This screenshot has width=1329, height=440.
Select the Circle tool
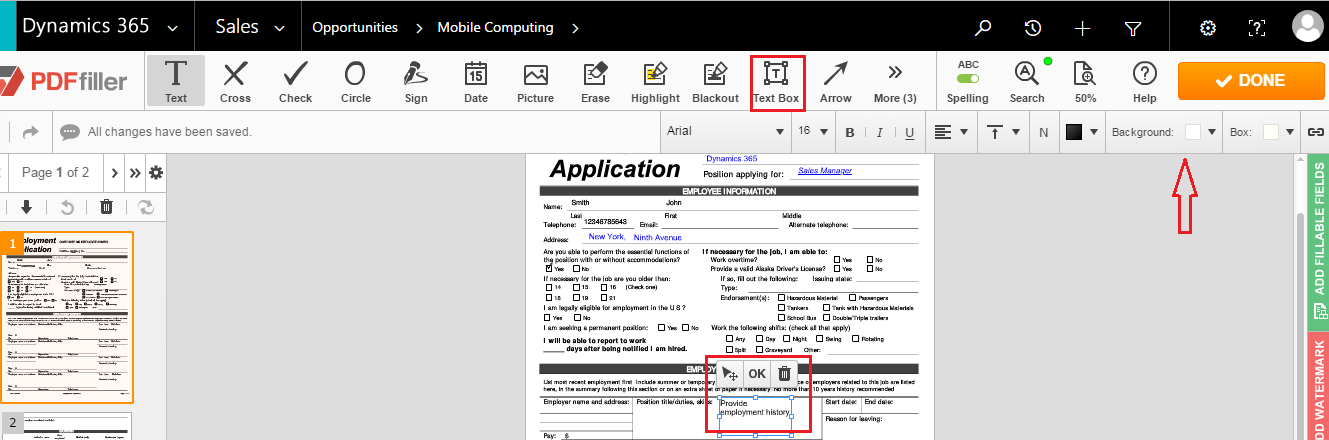(355, 81)
